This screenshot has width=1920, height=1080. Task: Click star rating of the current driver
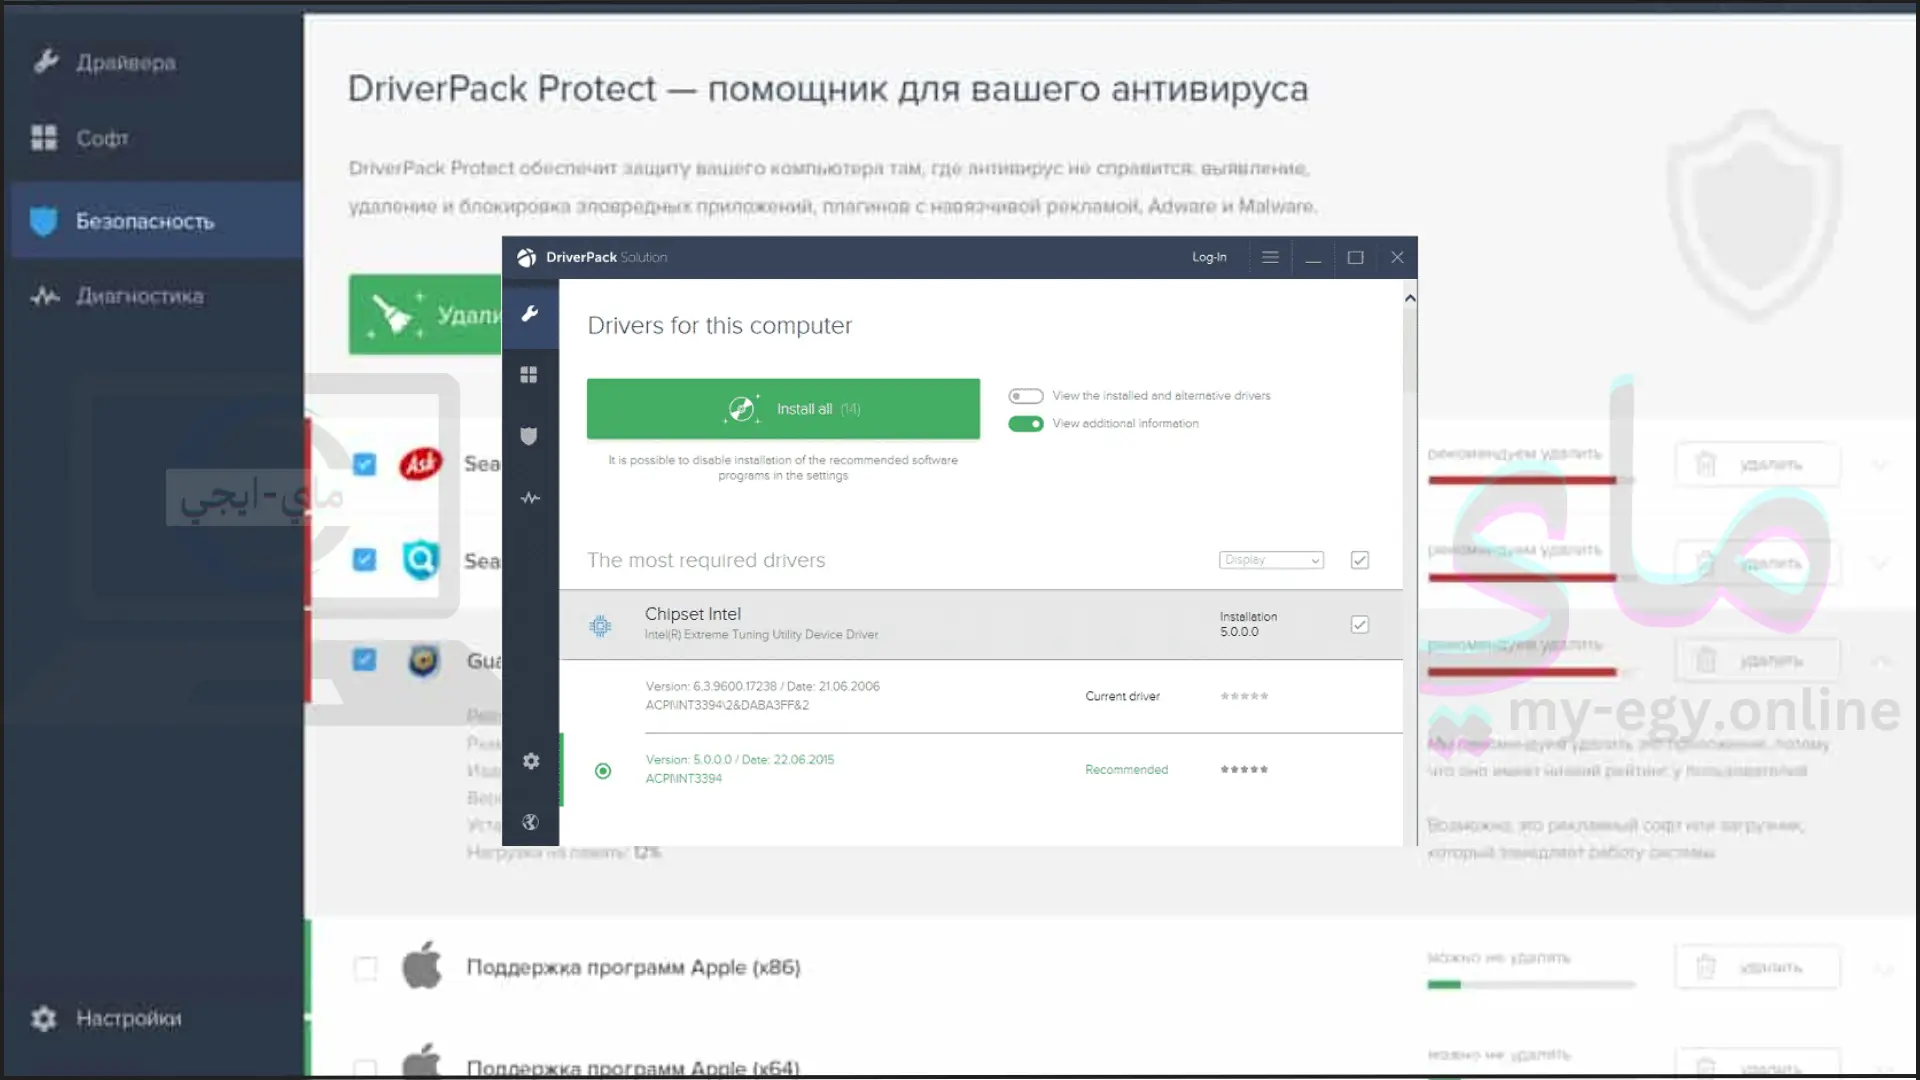[x=1244, y=696]
